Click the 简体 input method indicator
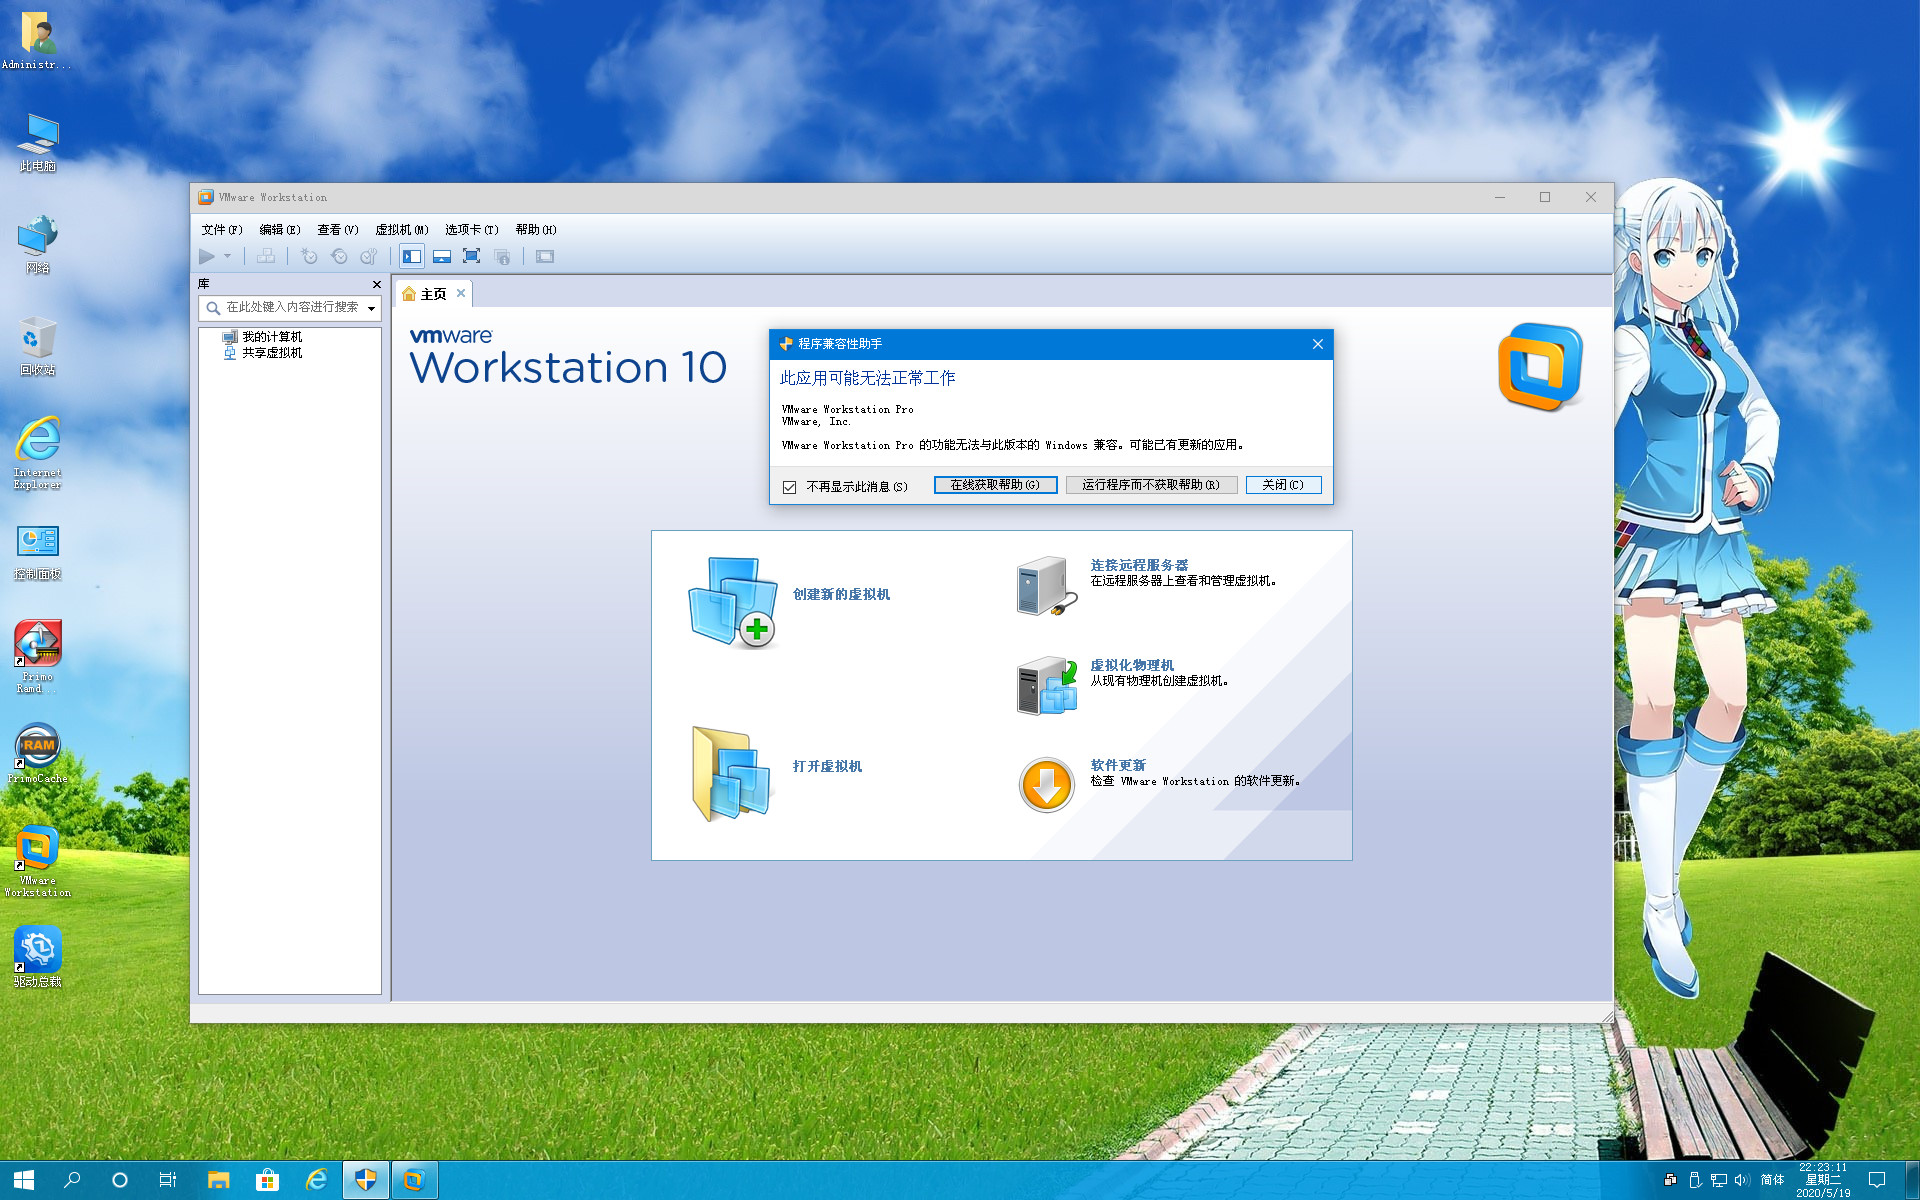 tap(1772, 1180)
